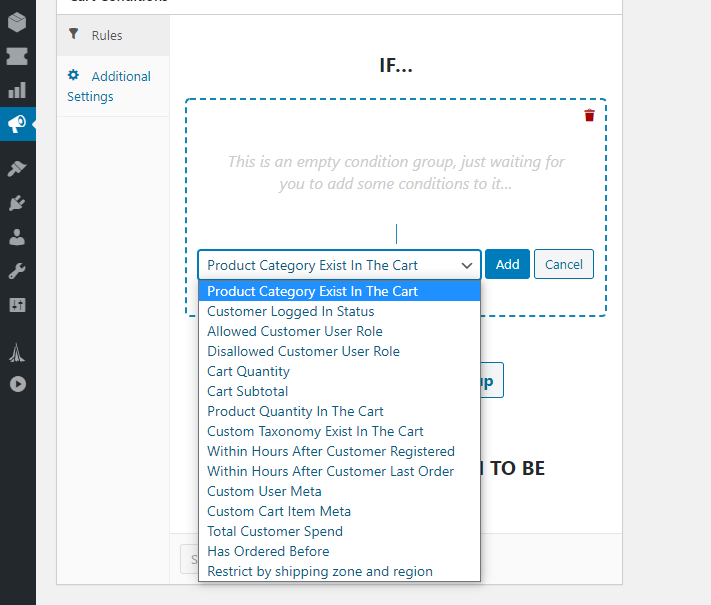Delete condition group with red trash icon
Screen dimensions: 711x605
point(589,116)
